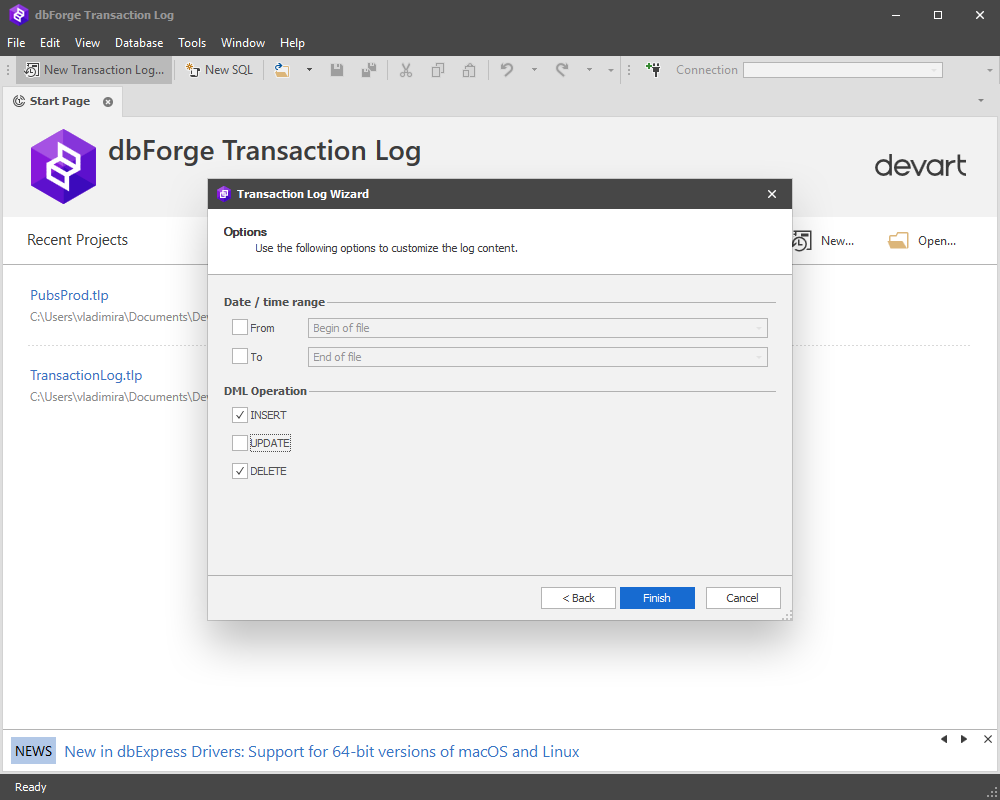
Task: Open the Connection toolbar overflow arrow
Action: pos(990,70)
